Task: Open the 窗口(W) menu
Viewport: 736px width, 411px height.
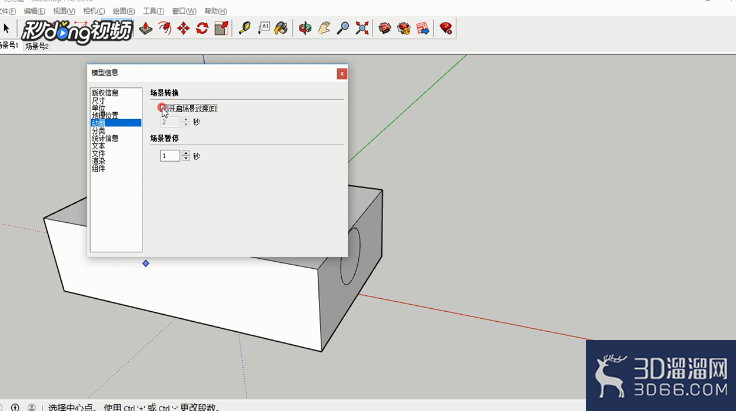Action: pos(184,11)
